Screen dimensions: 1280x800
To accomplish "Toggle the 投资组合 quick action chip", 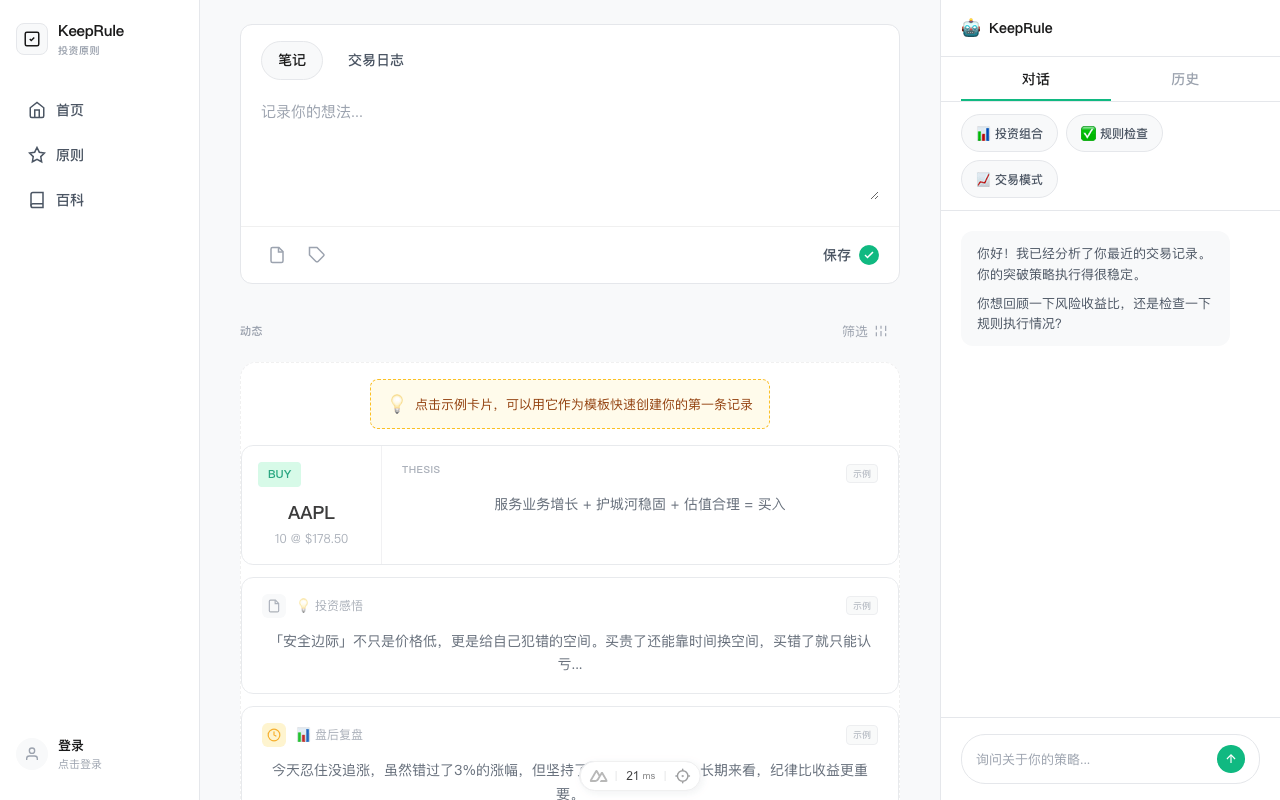I will (x=1009, y=133).
